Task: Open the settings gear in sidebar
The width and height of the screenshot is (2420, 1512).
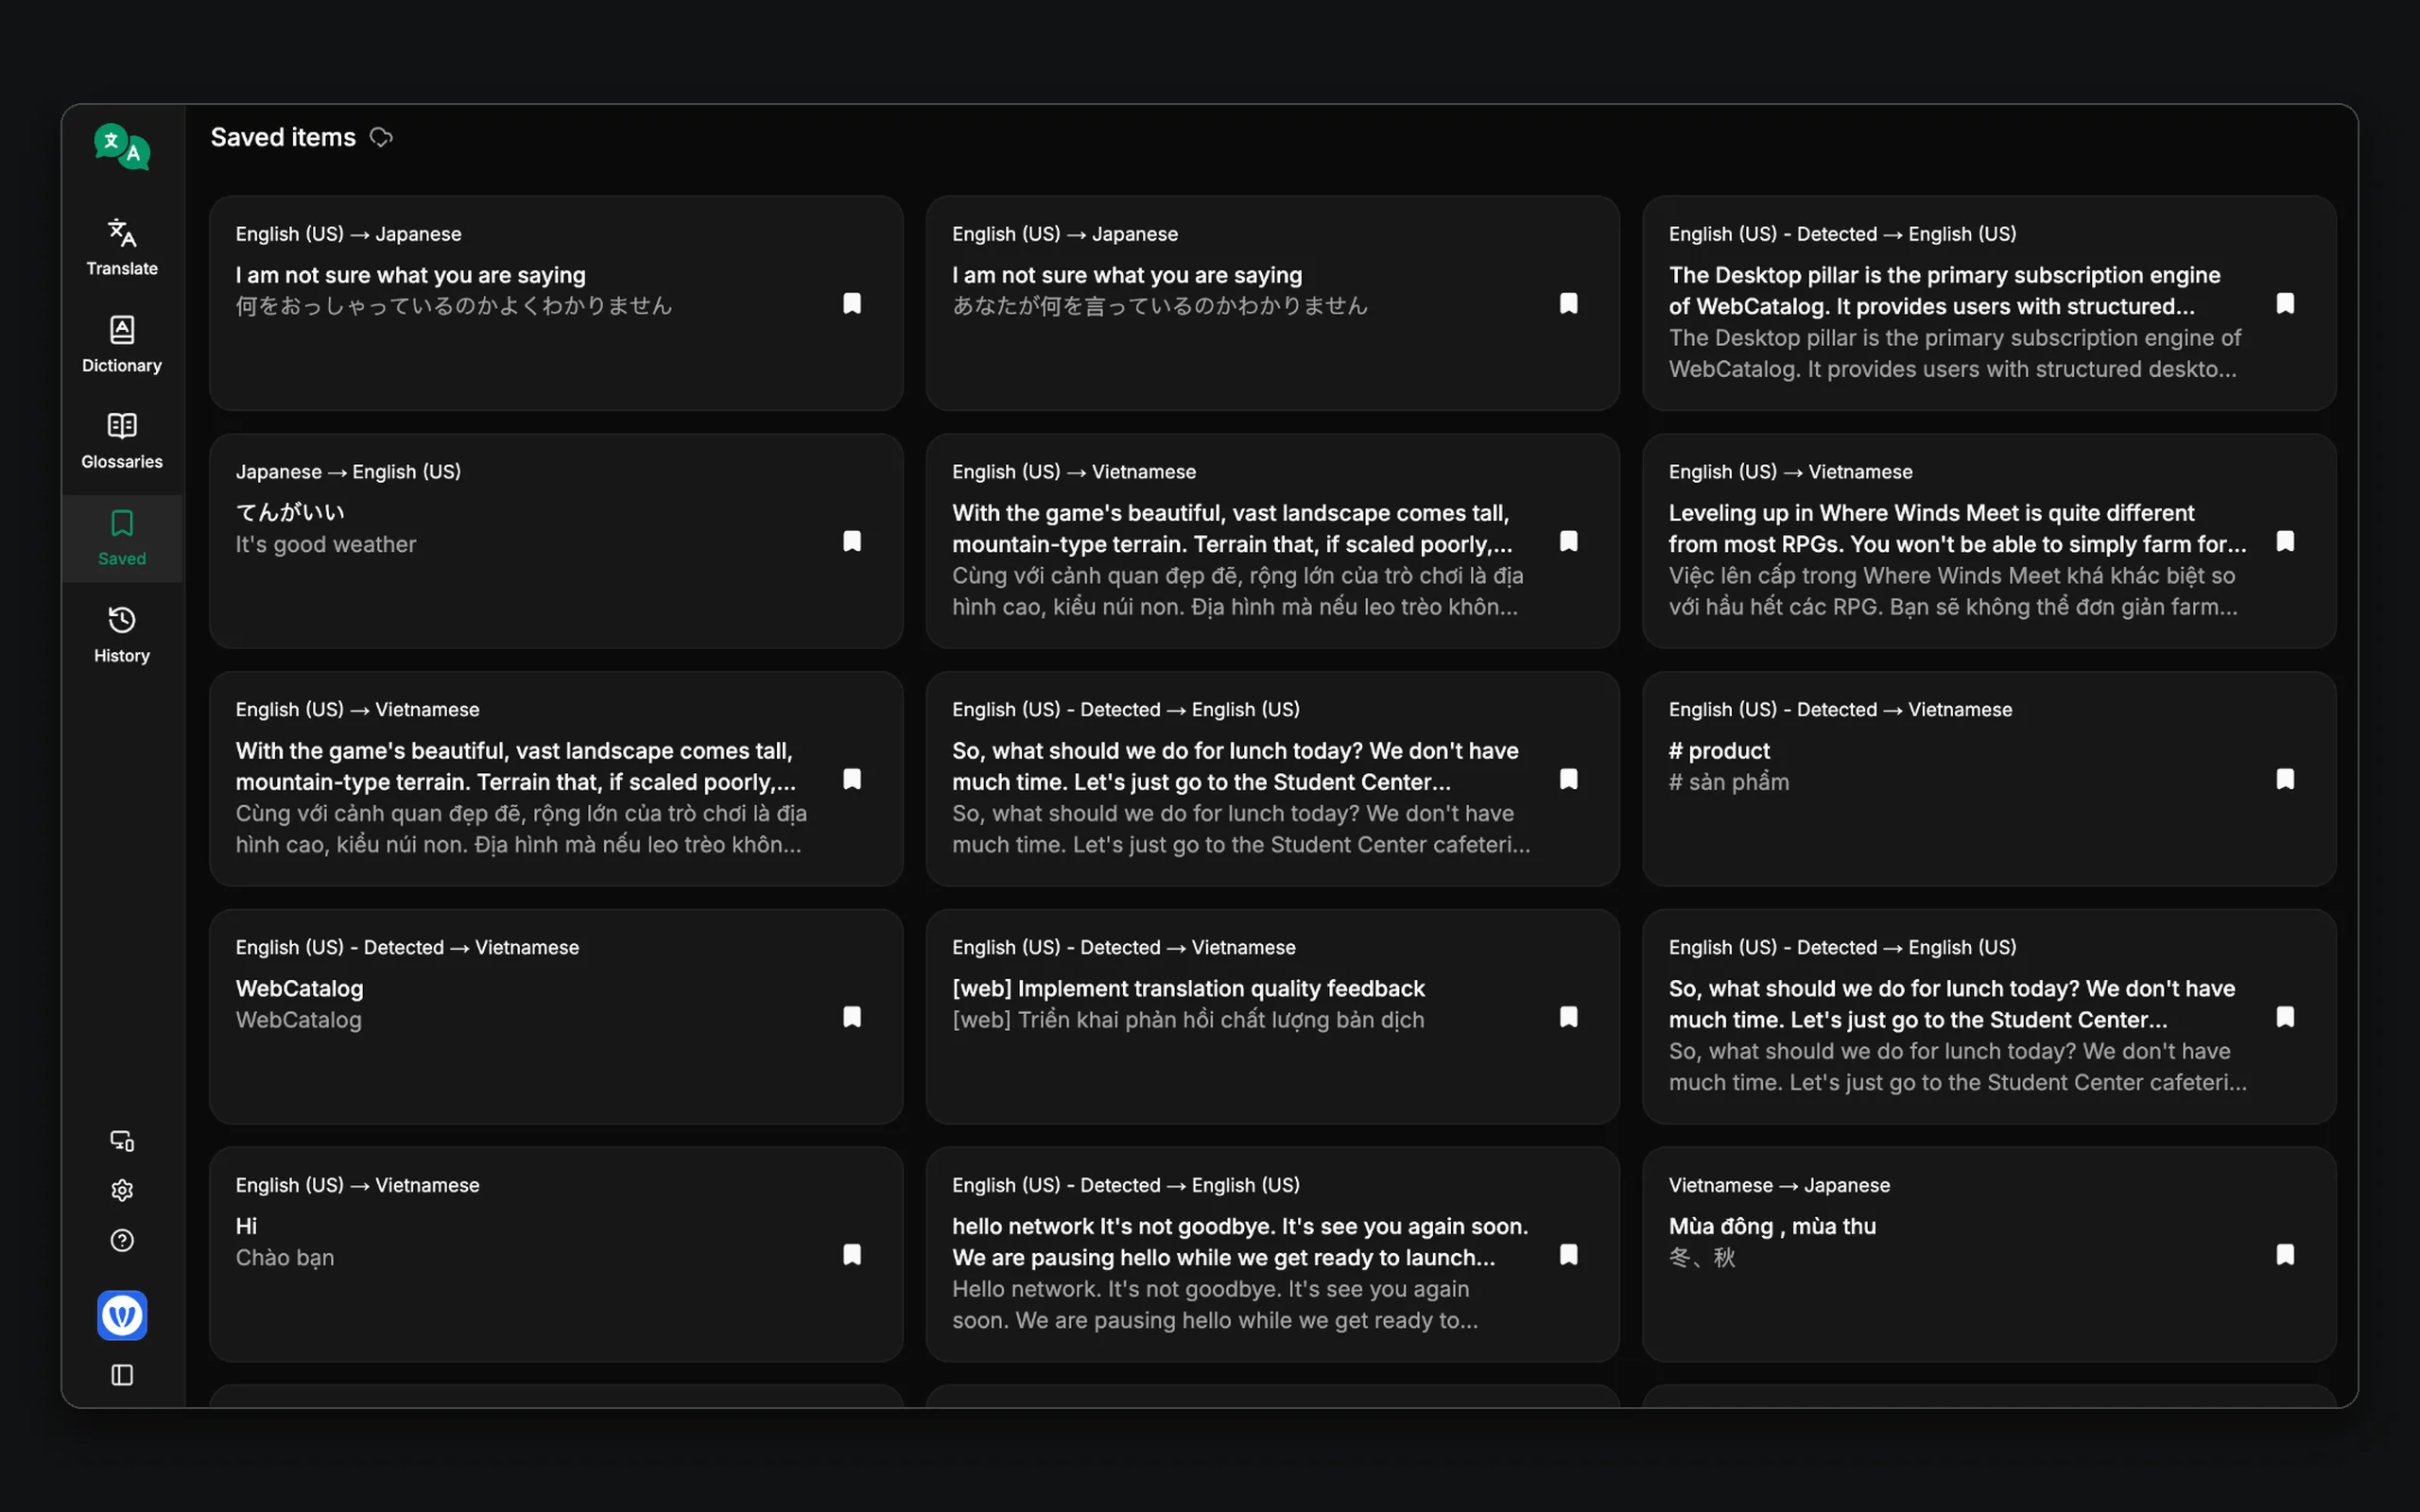Action: (122, 1190)
